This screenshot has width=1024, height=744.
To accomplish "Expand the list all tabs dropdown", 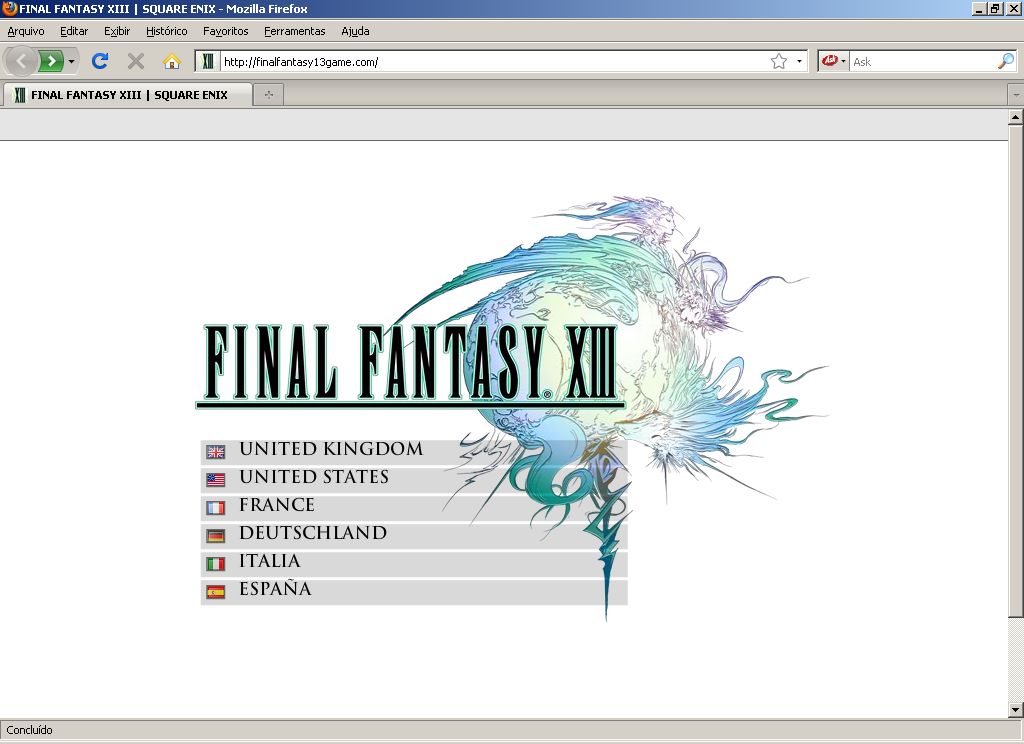I will [x=1015, y=95].
